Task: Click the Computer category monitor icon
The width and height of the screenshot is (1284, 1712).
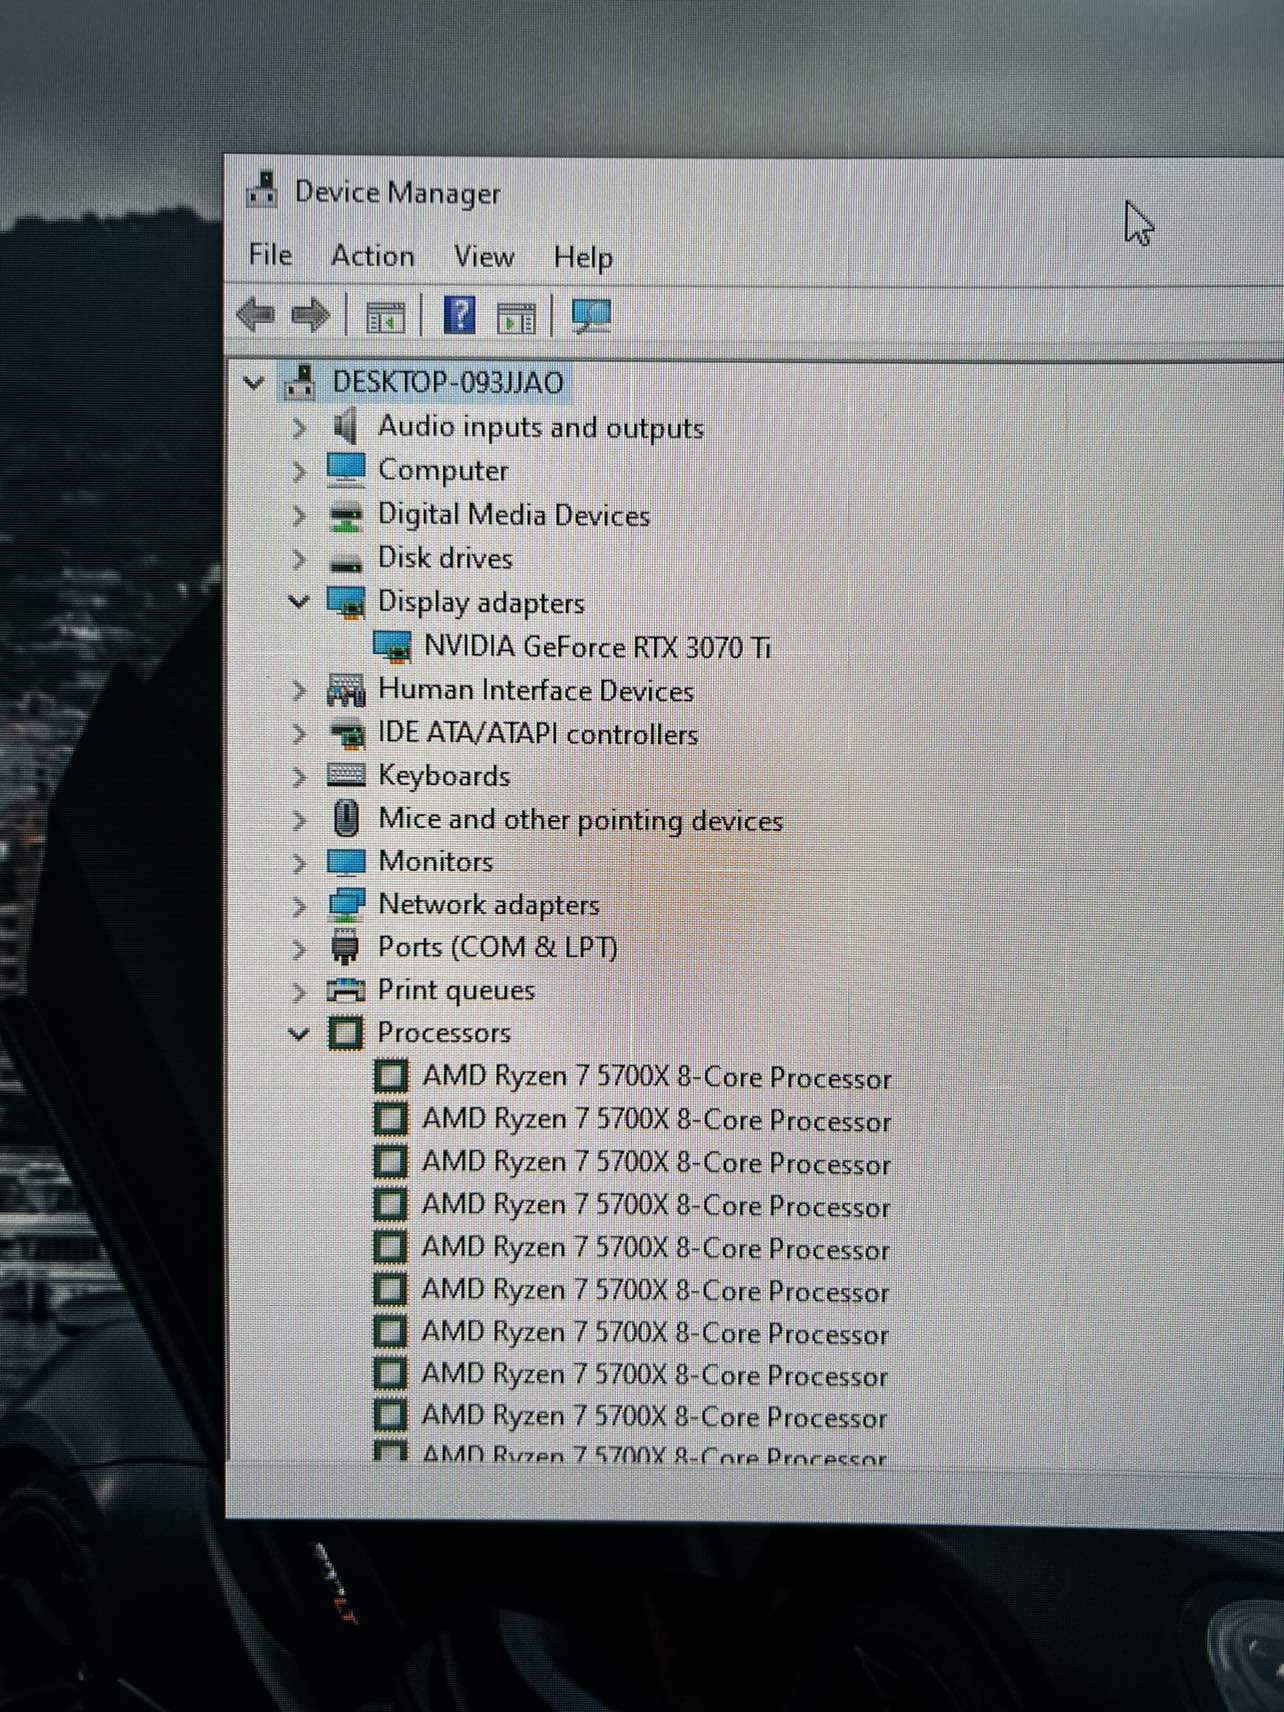Action: pos(346,470)
